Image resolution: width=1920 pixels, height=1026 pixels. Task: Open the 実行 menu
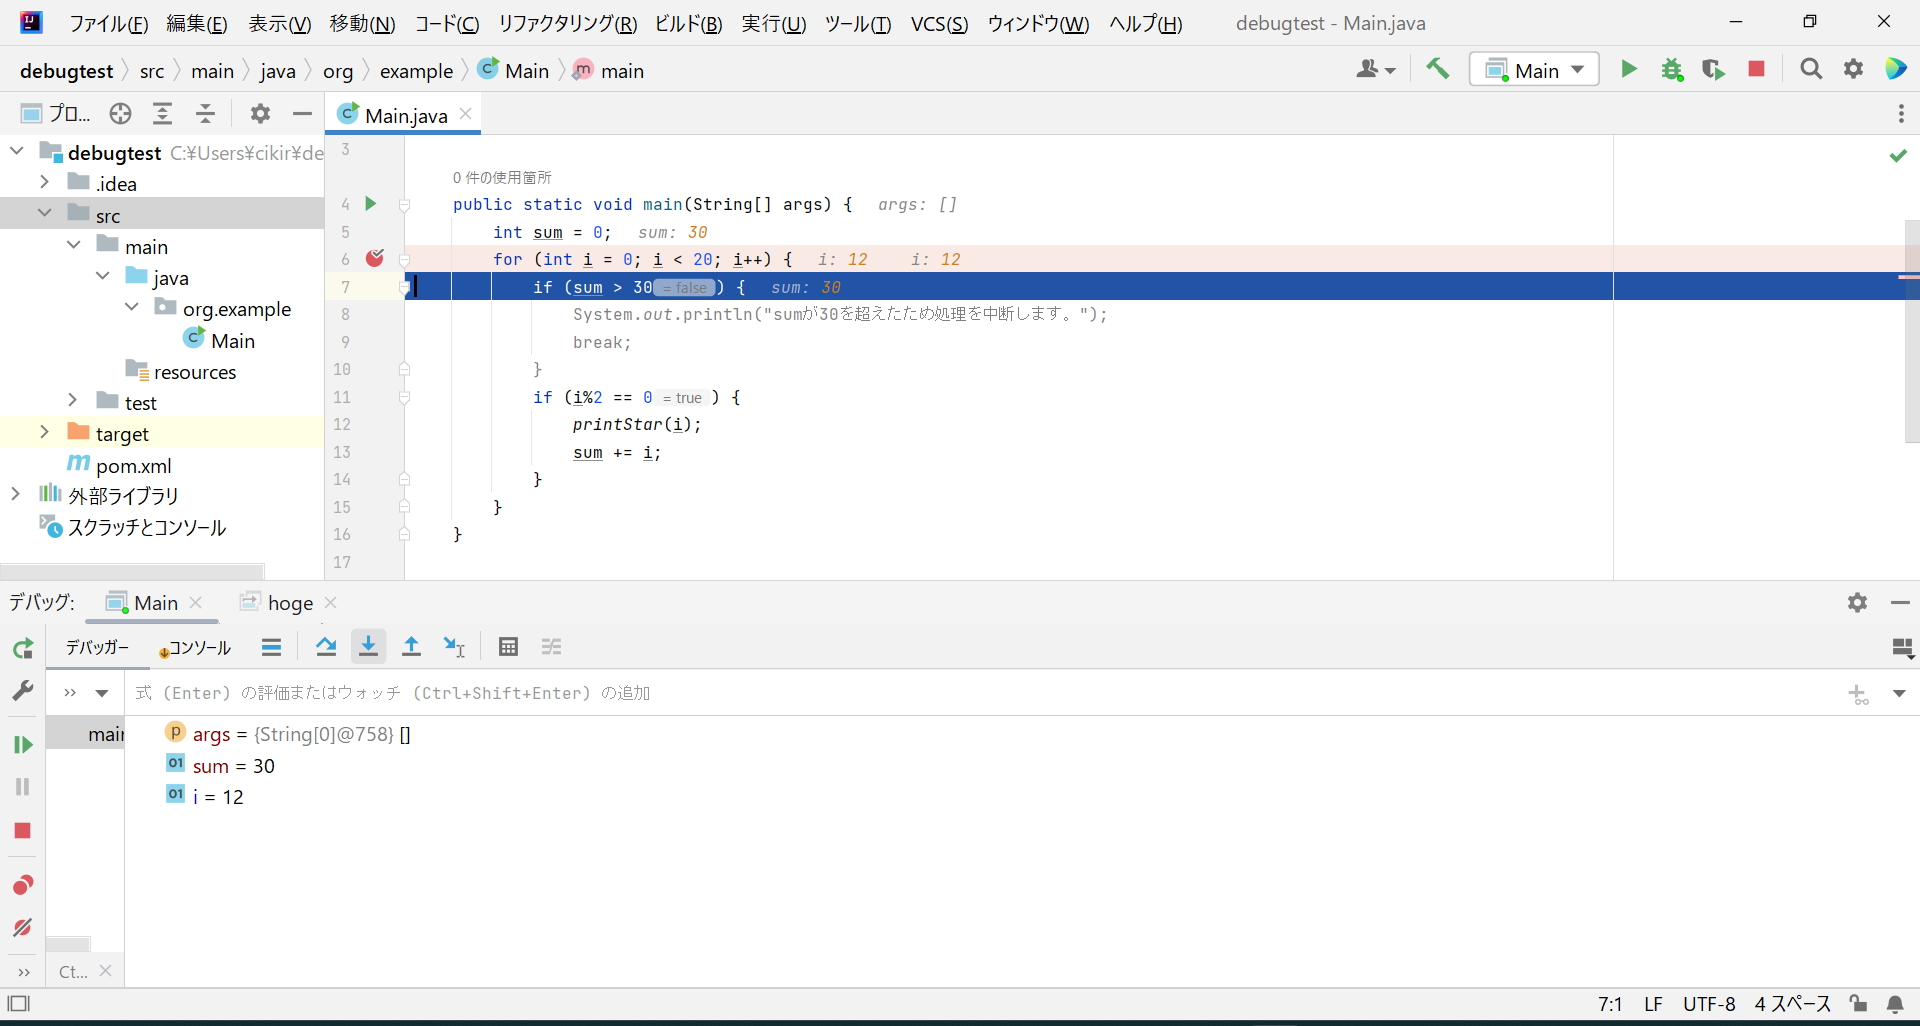(772, 23)
